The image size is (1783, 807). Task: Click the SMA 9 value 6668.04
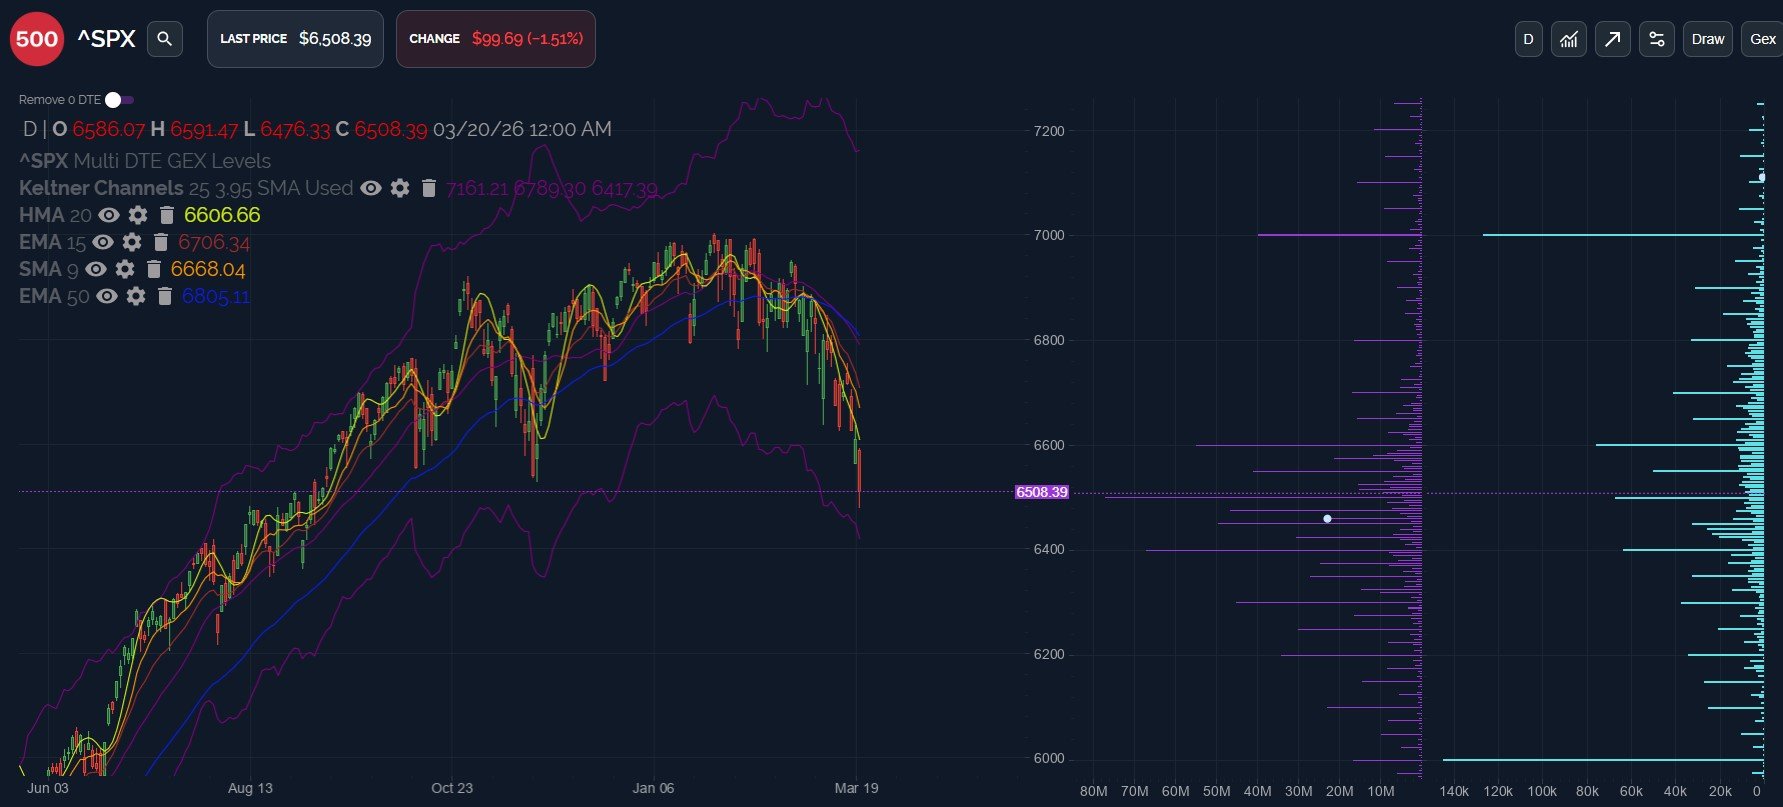[208, 269]
